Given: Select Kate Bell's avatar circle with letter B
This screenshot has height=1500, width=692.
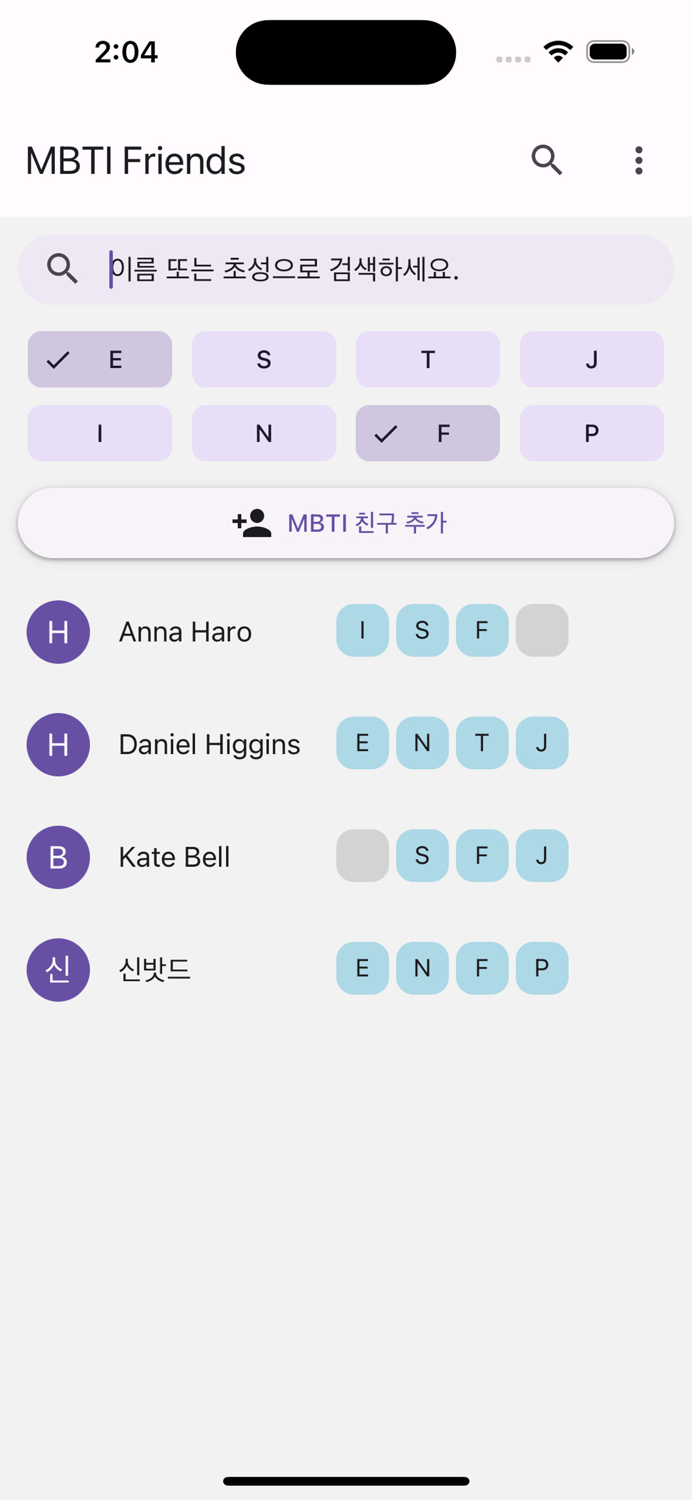Looking at the screenshot, I should point(58,857).
